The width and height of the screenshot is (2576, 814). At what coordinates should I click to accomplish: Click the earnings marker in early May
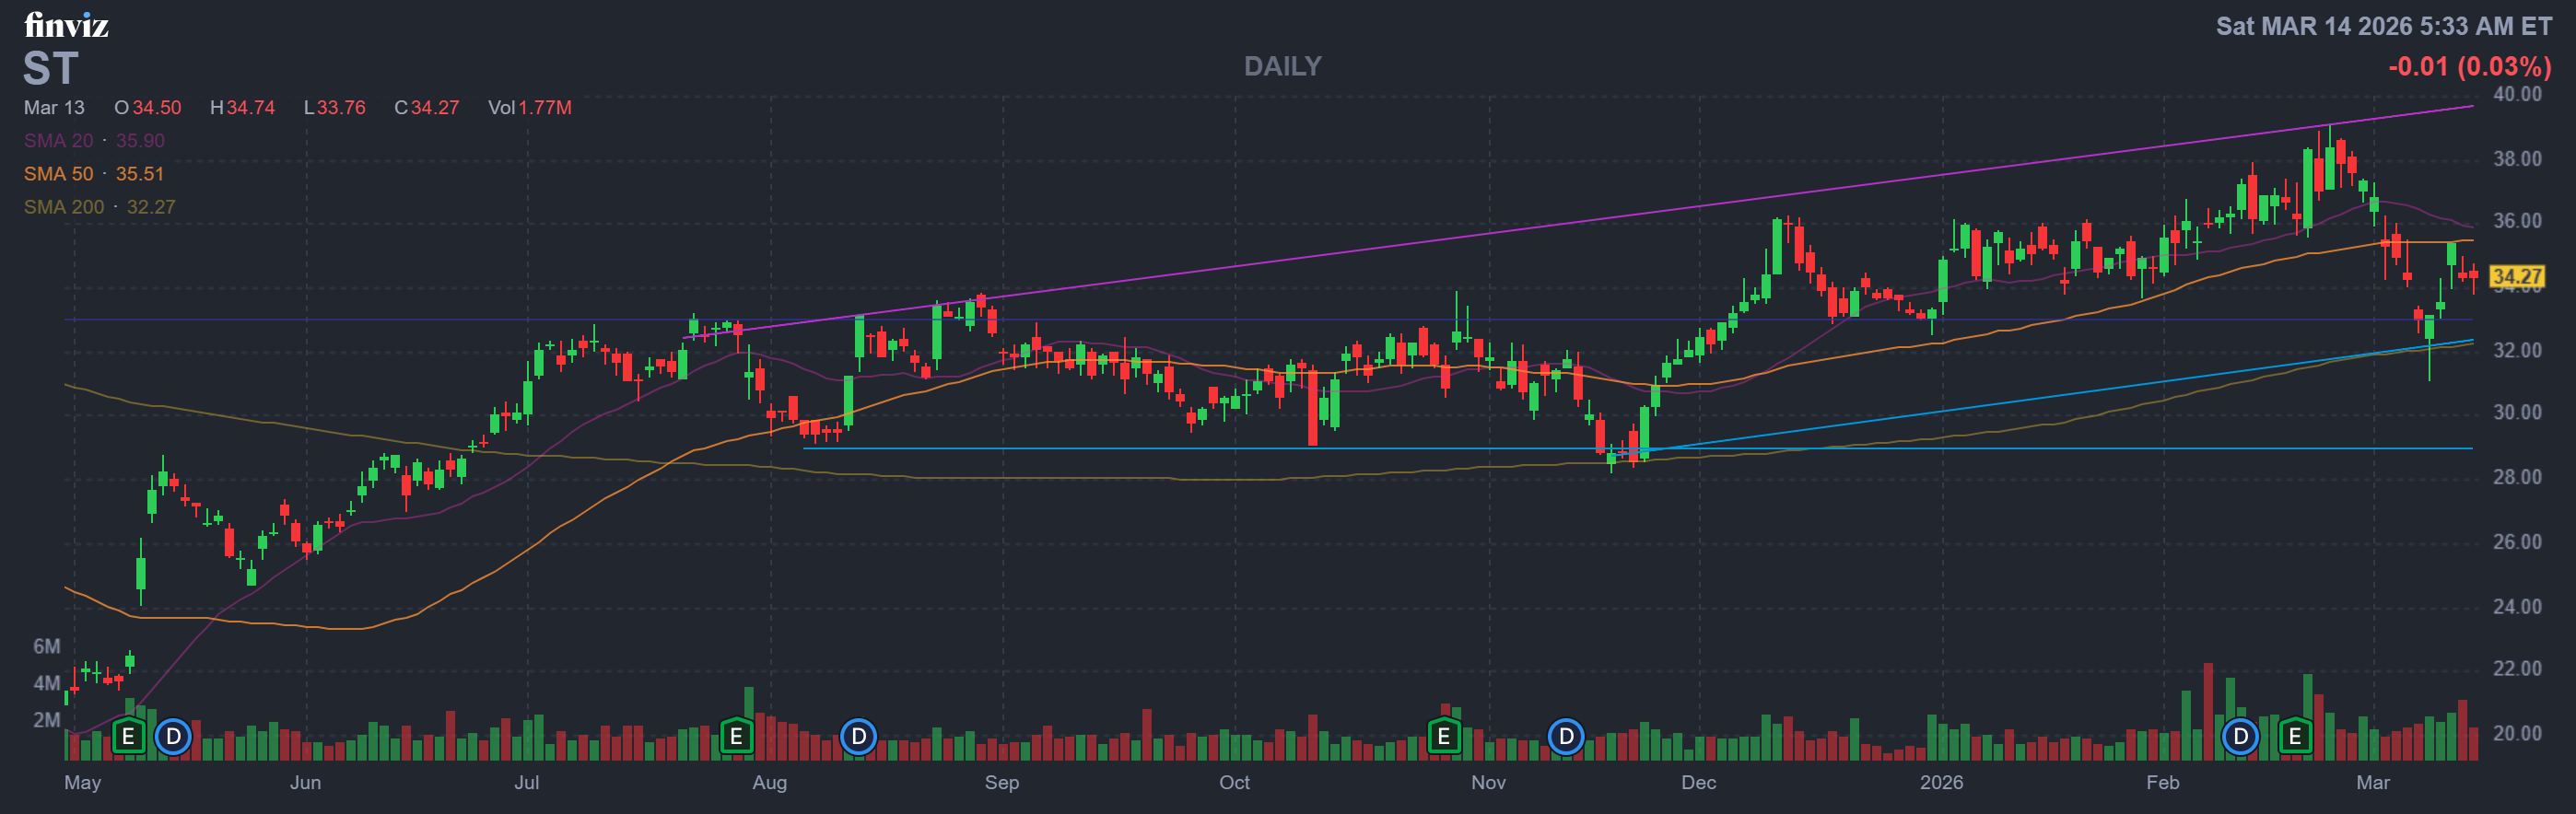click(128, 737)
